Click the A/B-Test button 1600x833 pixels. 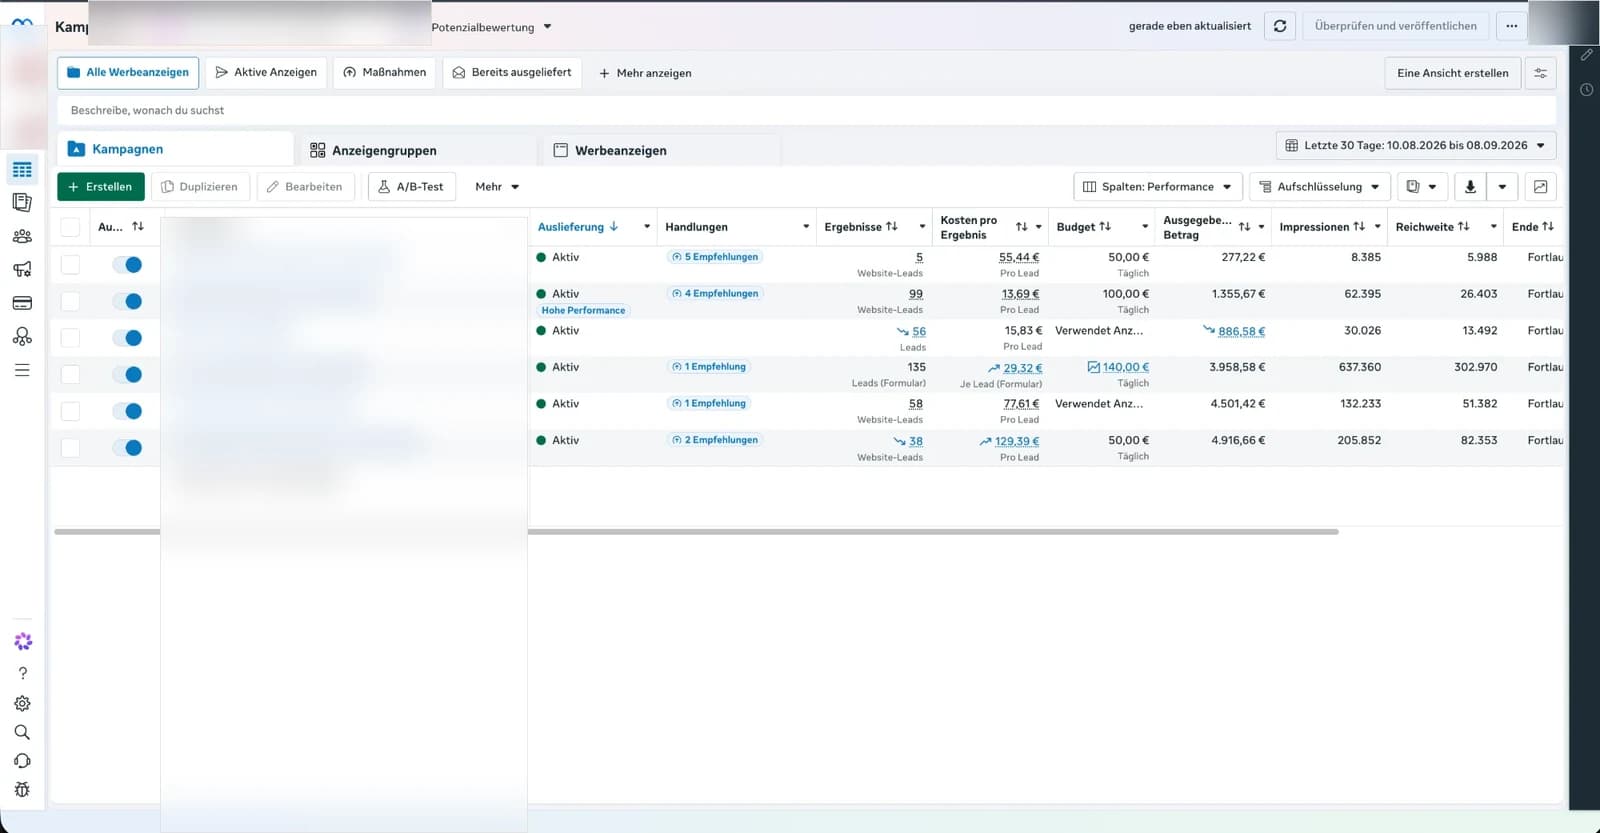[x=412, y=187]
